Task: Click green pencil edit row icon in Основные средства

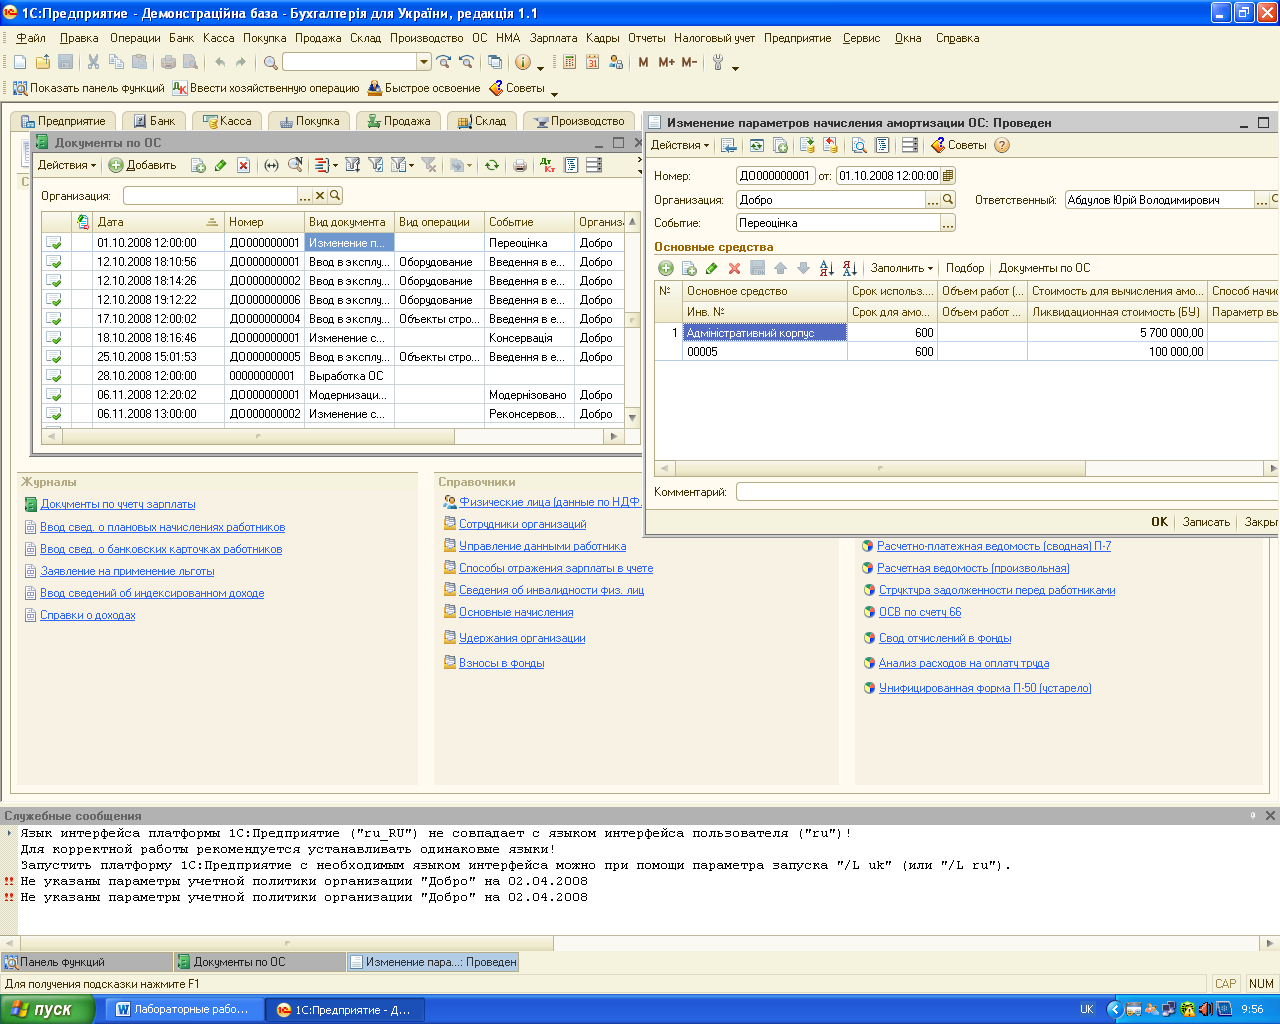Action: tap(711, 268)
